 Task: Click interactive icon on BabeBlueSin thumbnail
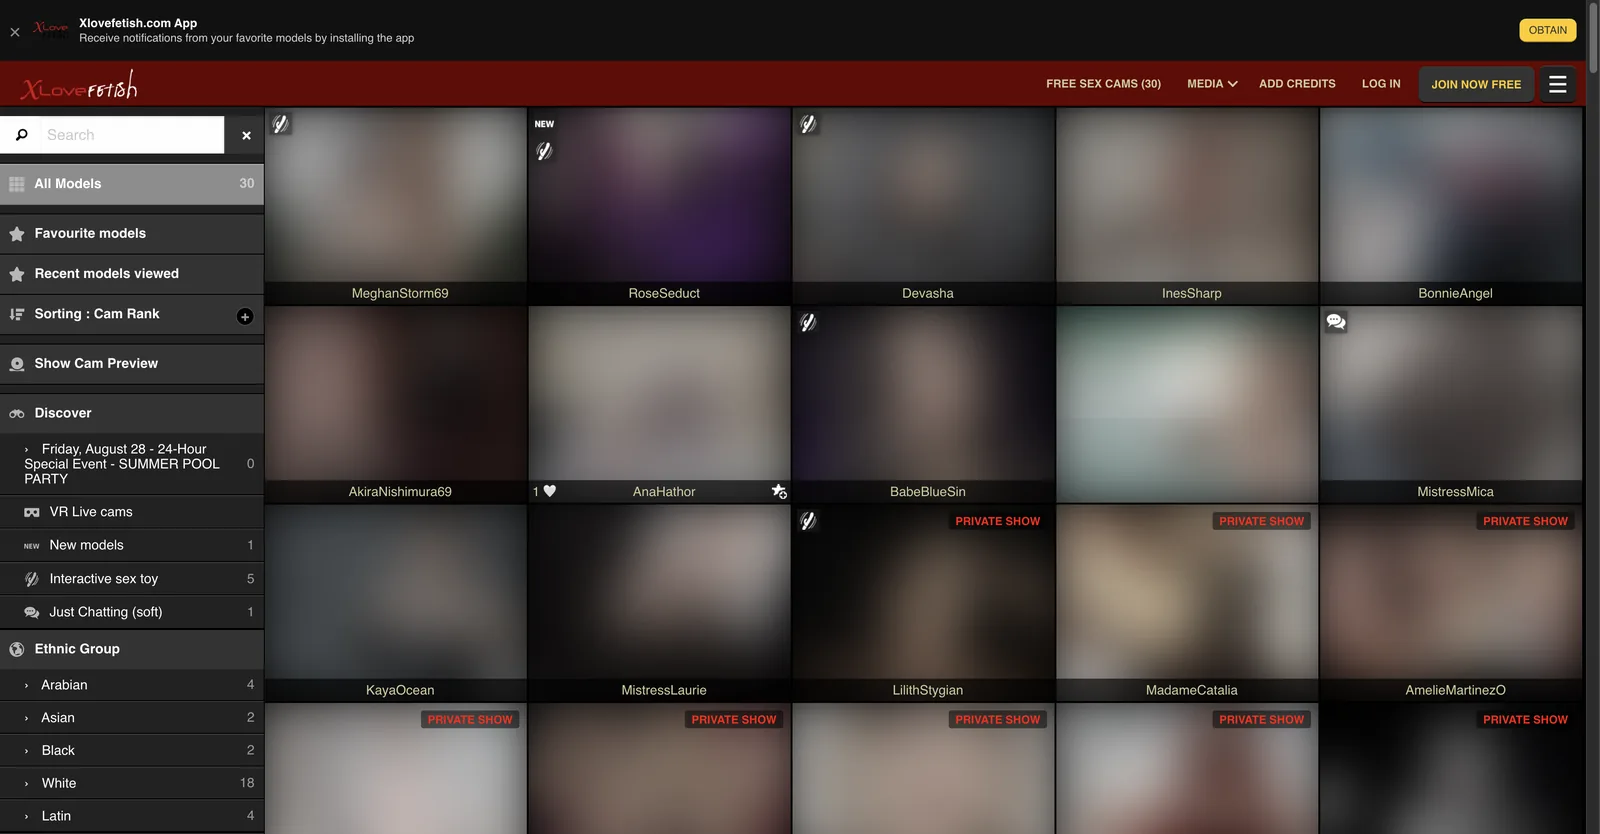(x=808, y=322)
